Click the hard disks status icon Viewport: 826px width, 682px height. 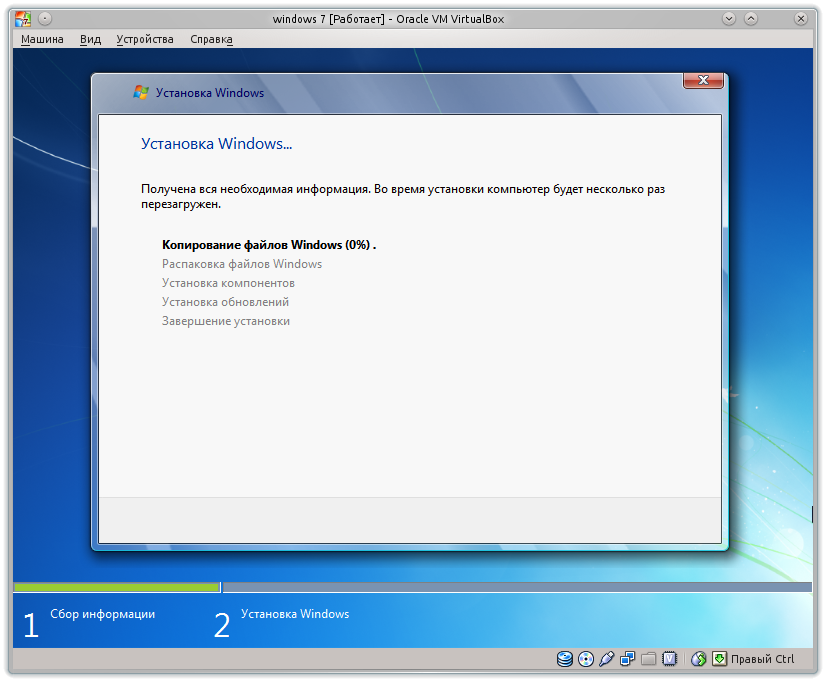point(564,659)
